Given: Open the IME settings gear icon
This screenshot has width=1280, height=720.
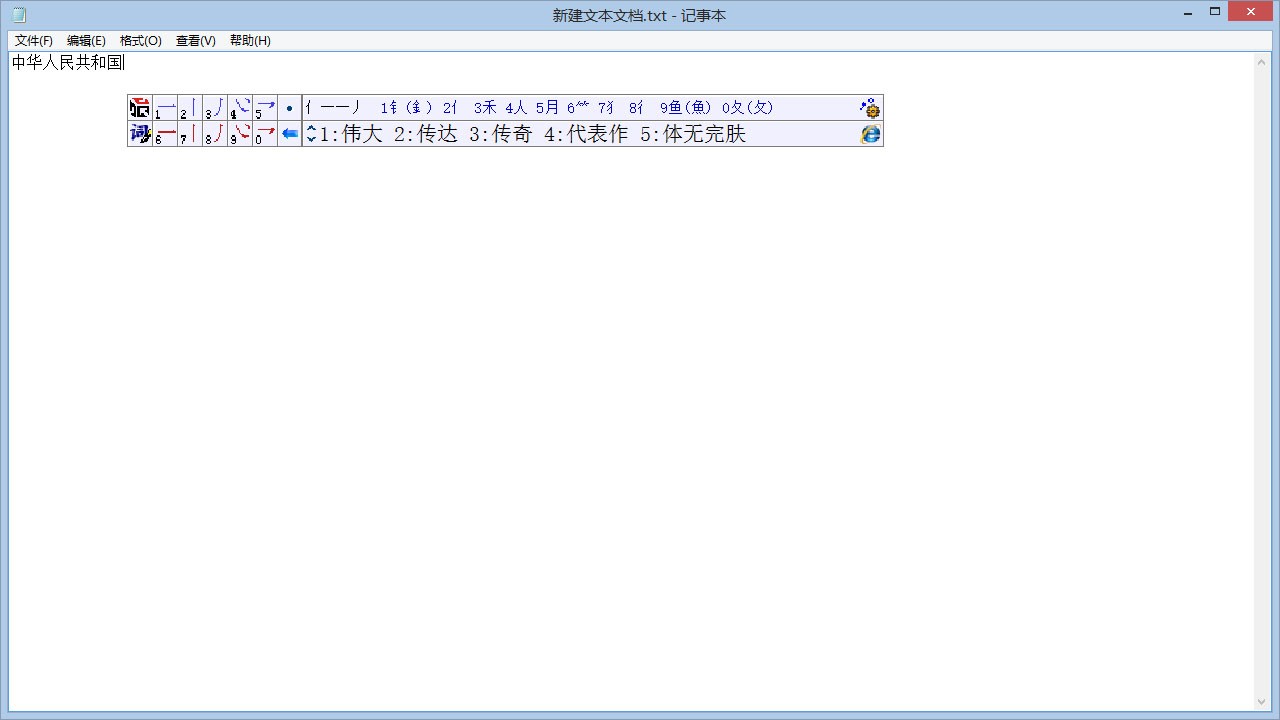Looking at the screenshot, I should [870, 108].
